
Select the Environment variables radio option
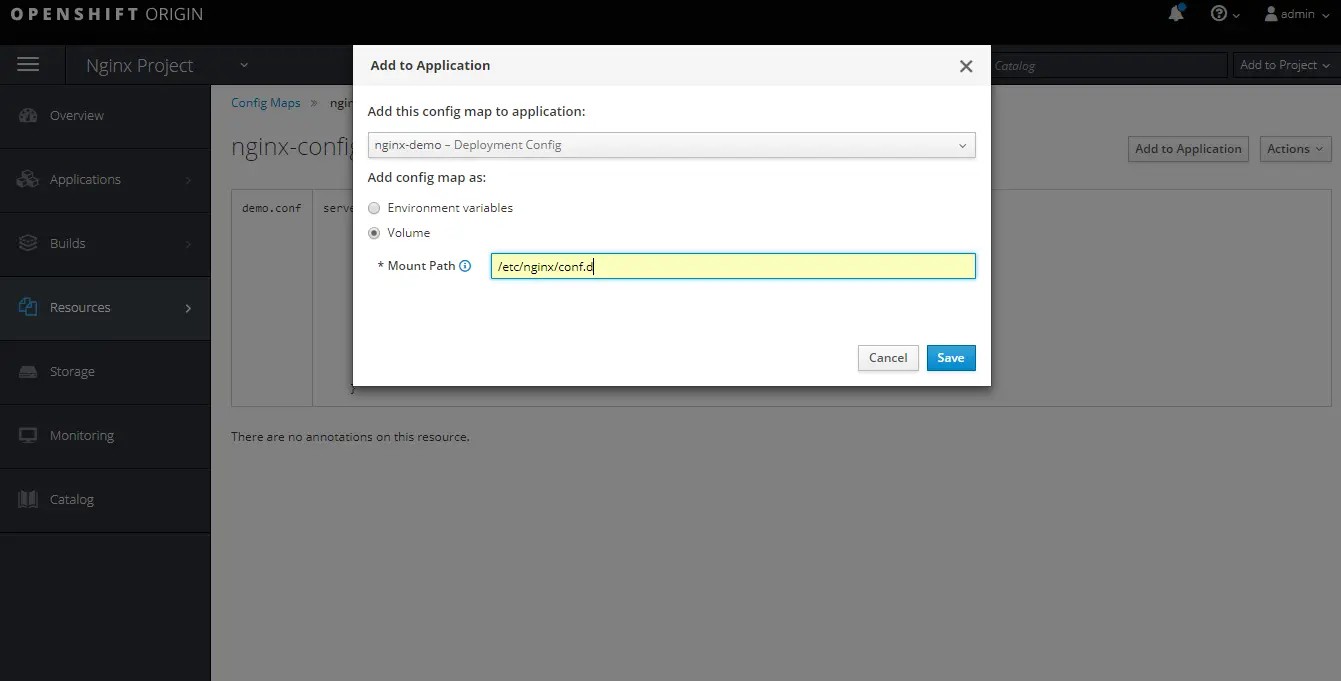pos(374,207)
